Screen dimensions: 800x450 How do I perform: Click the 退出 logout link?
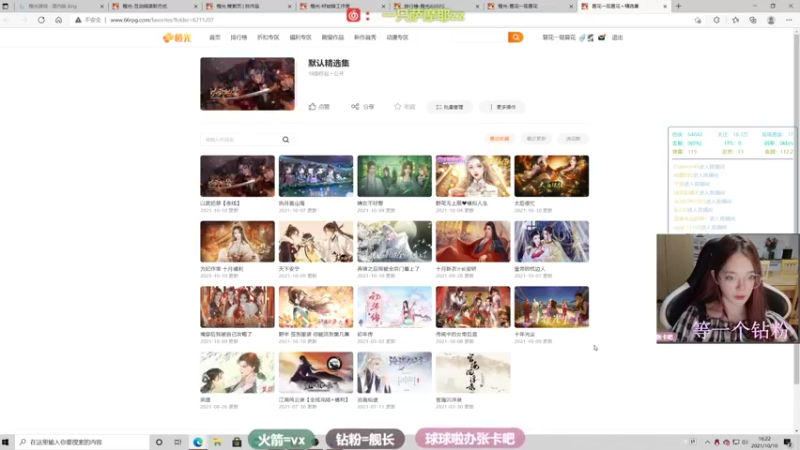(617, 37)
